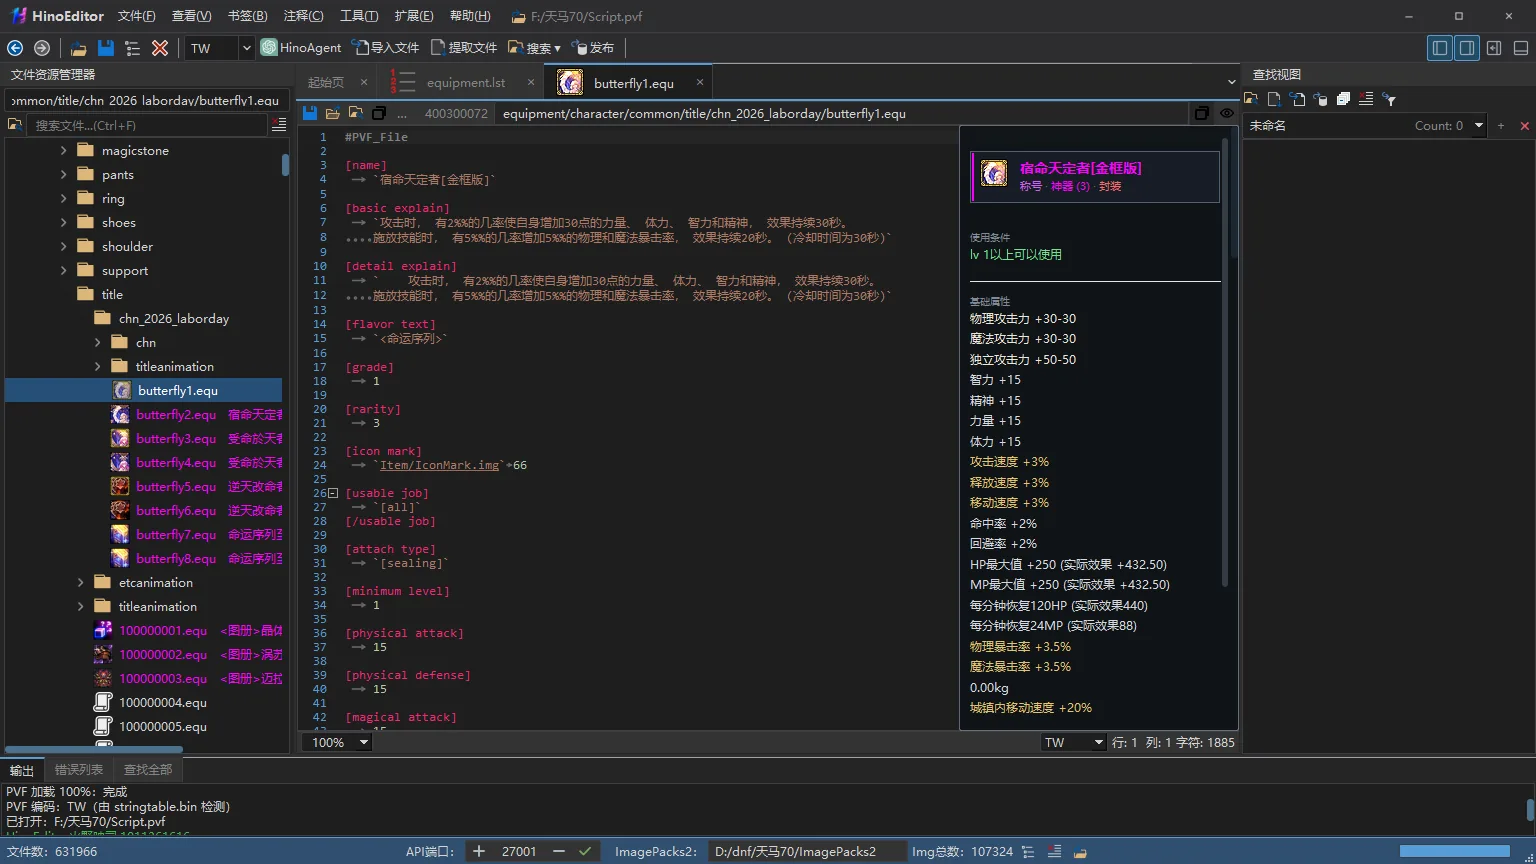Close the equipment.lst tab
Image resolution: width=1536 pixels, height=864 pixels.
(531, 82)
